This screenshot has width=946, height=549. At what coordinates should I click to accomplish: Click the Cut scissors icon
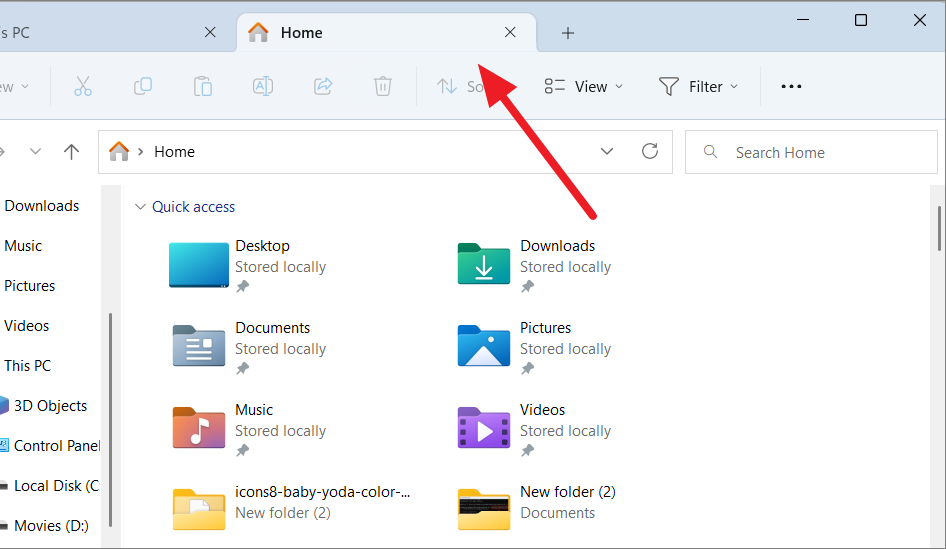[83, 86]
